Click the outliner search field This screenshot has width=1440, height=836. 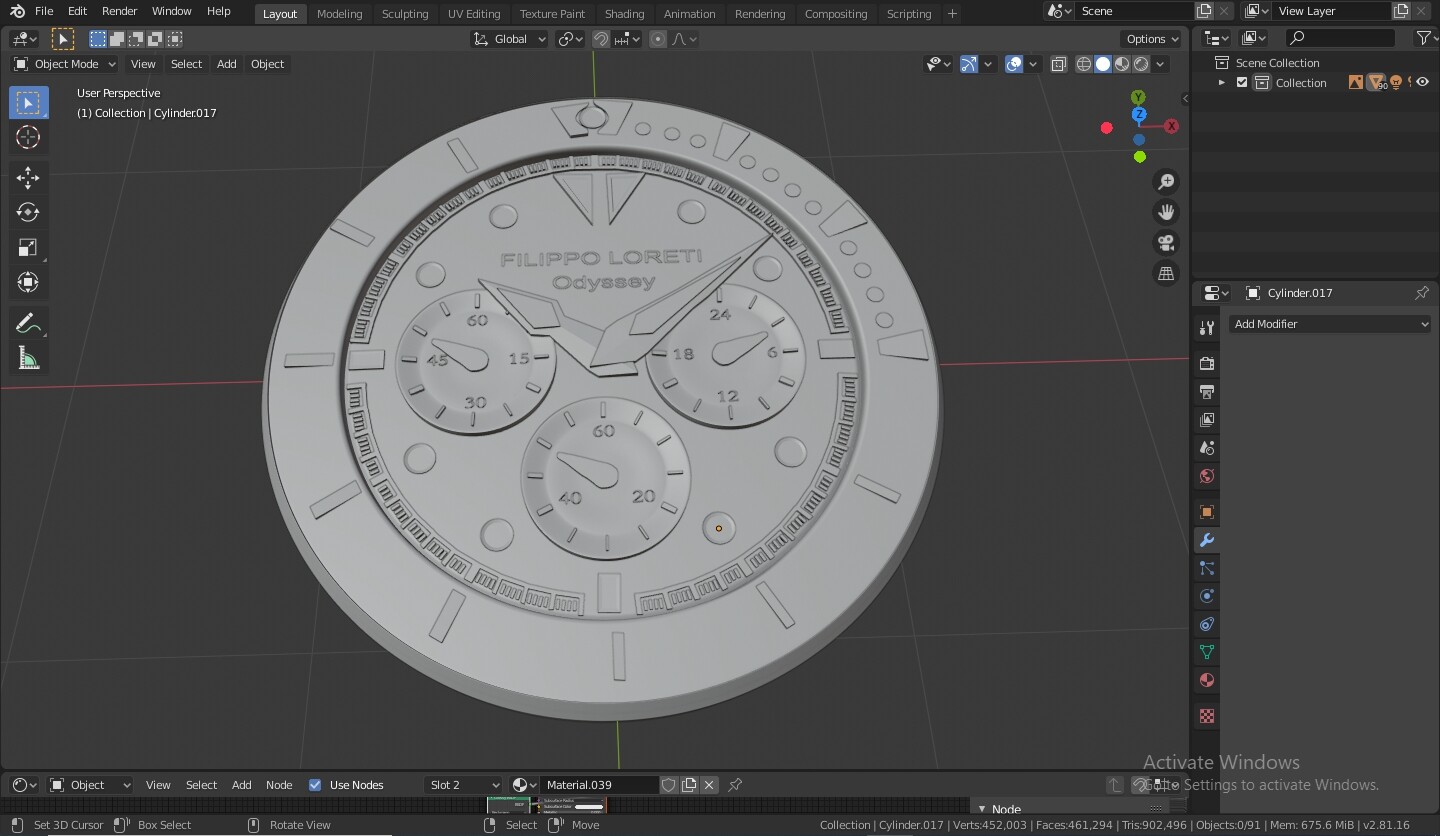(1340, 38)
